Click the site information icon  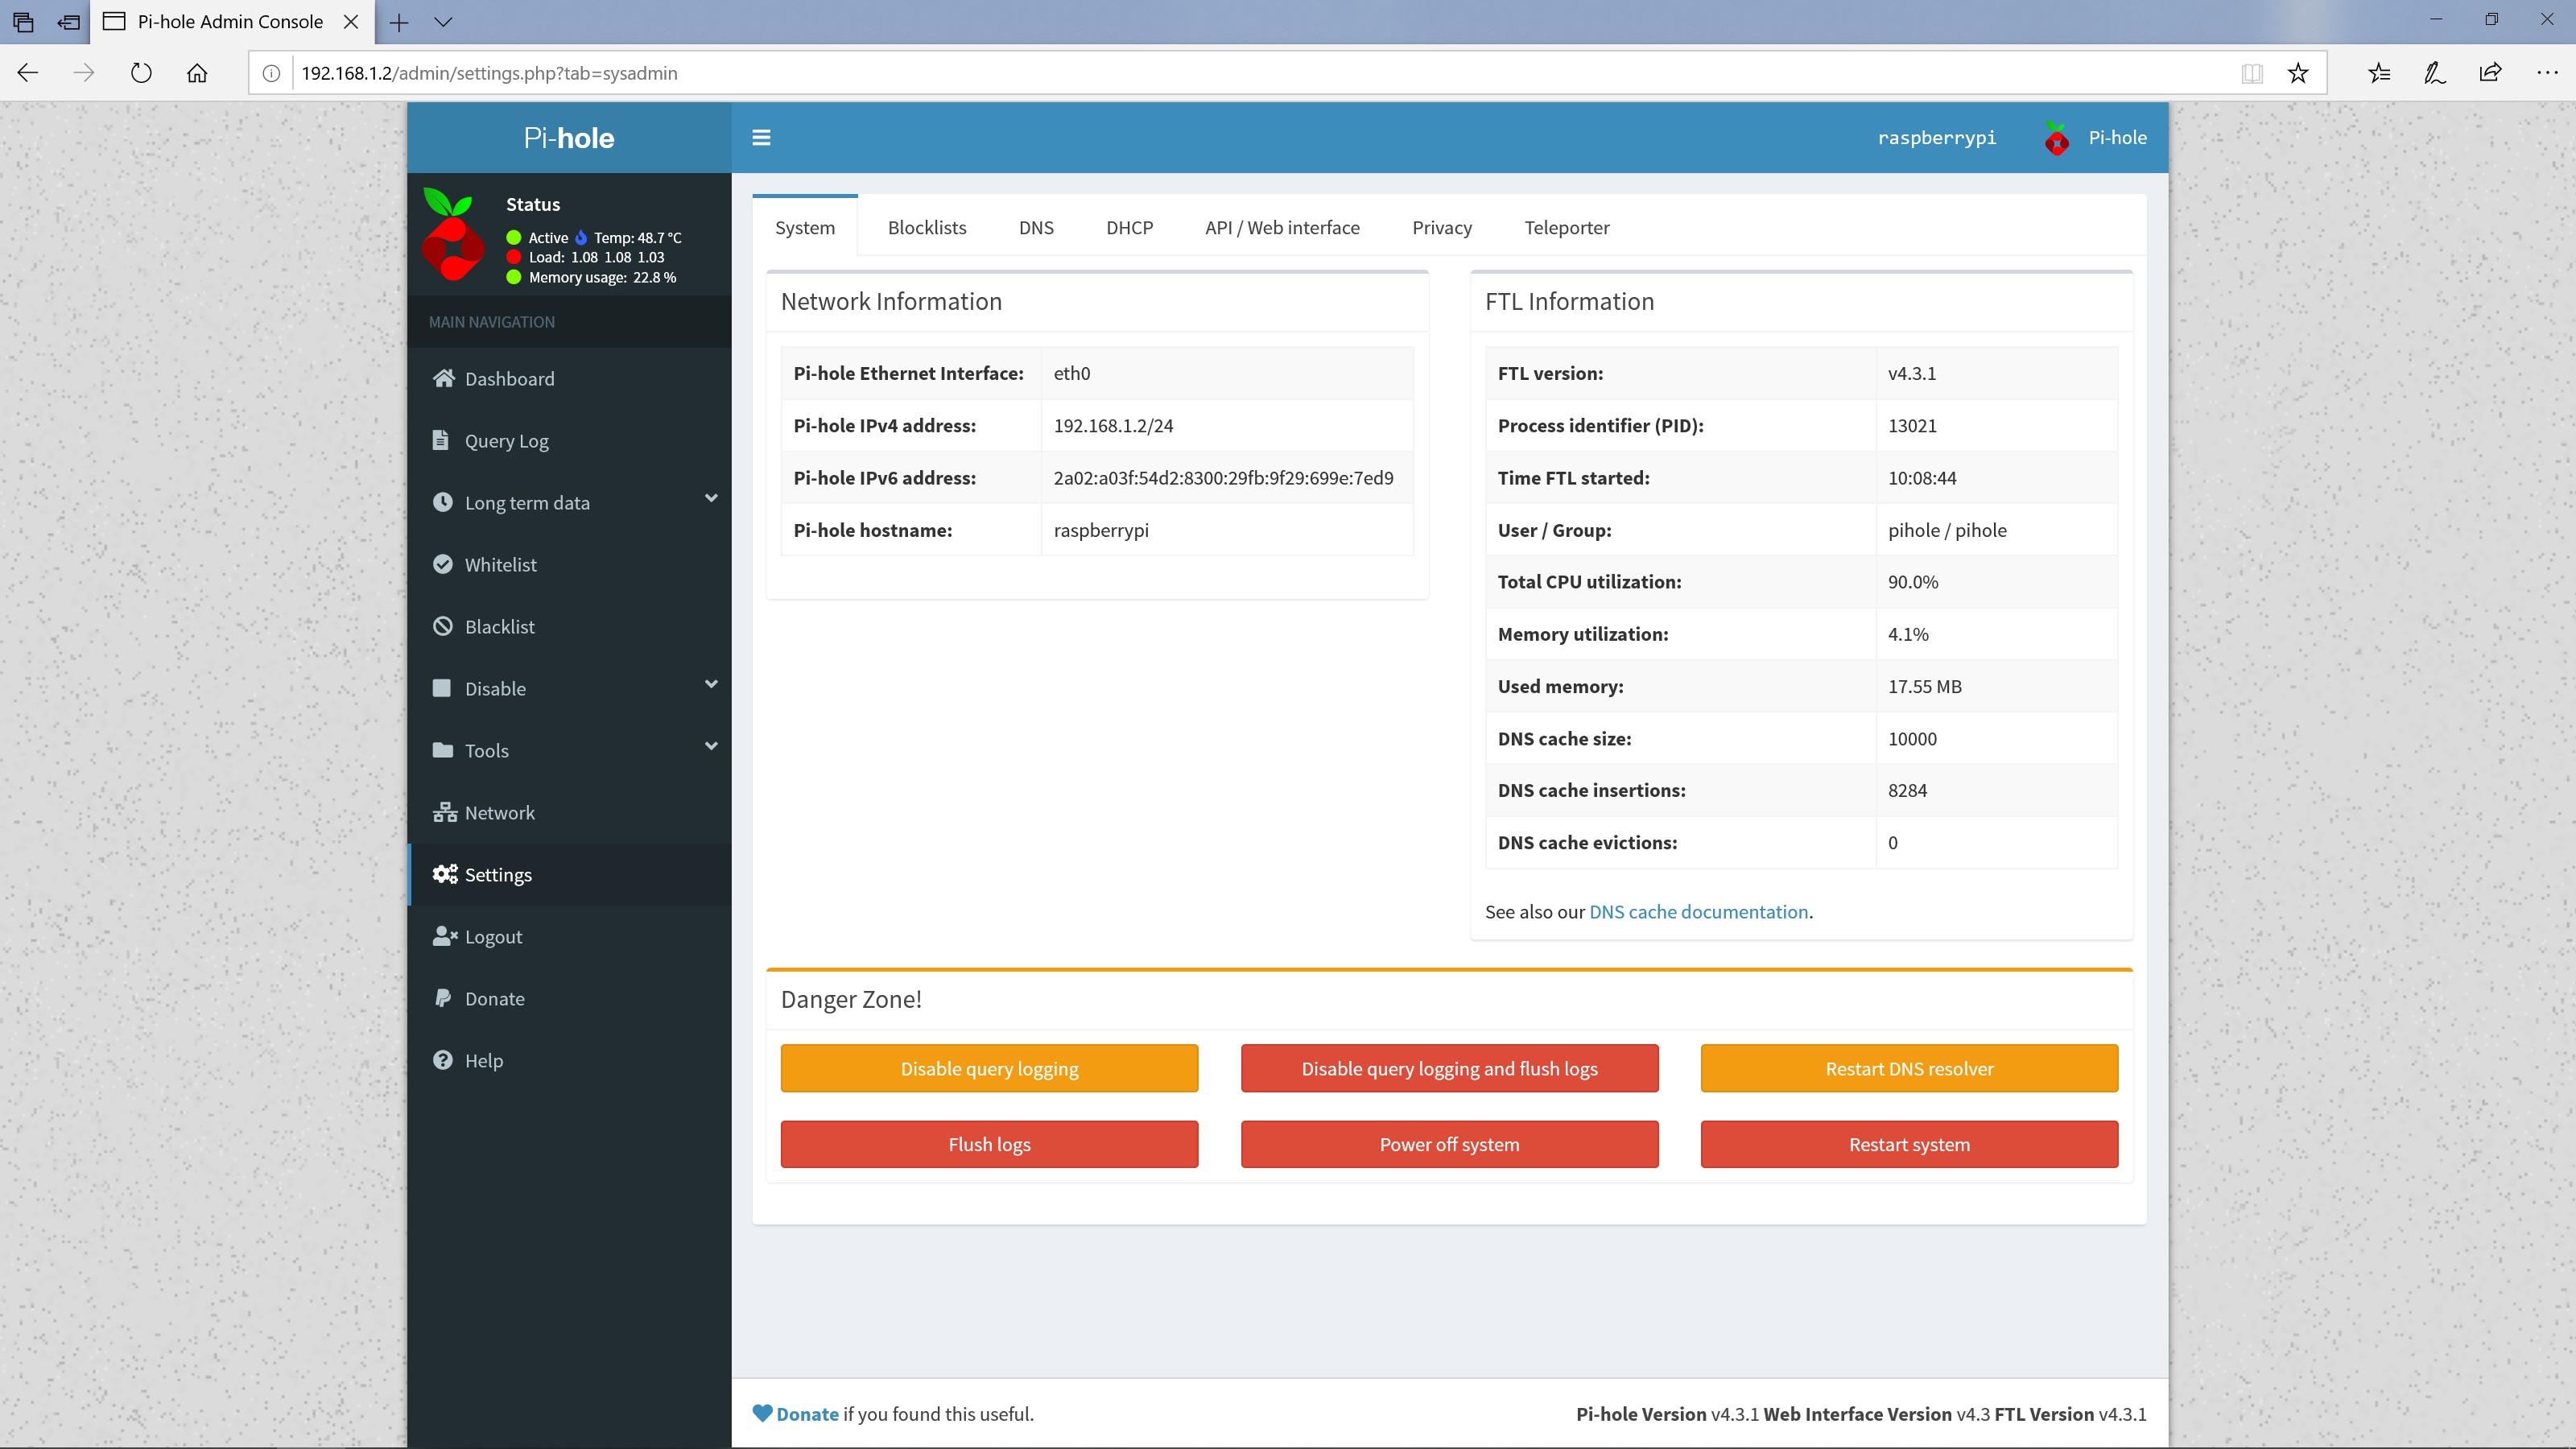pyautogui.click(x=271, y=73)
